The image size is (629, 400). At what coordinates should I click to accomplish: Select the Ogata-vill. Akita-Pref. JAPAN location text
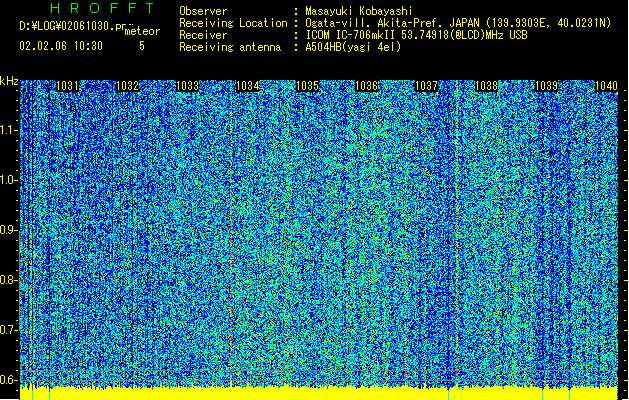click(458, 23)
